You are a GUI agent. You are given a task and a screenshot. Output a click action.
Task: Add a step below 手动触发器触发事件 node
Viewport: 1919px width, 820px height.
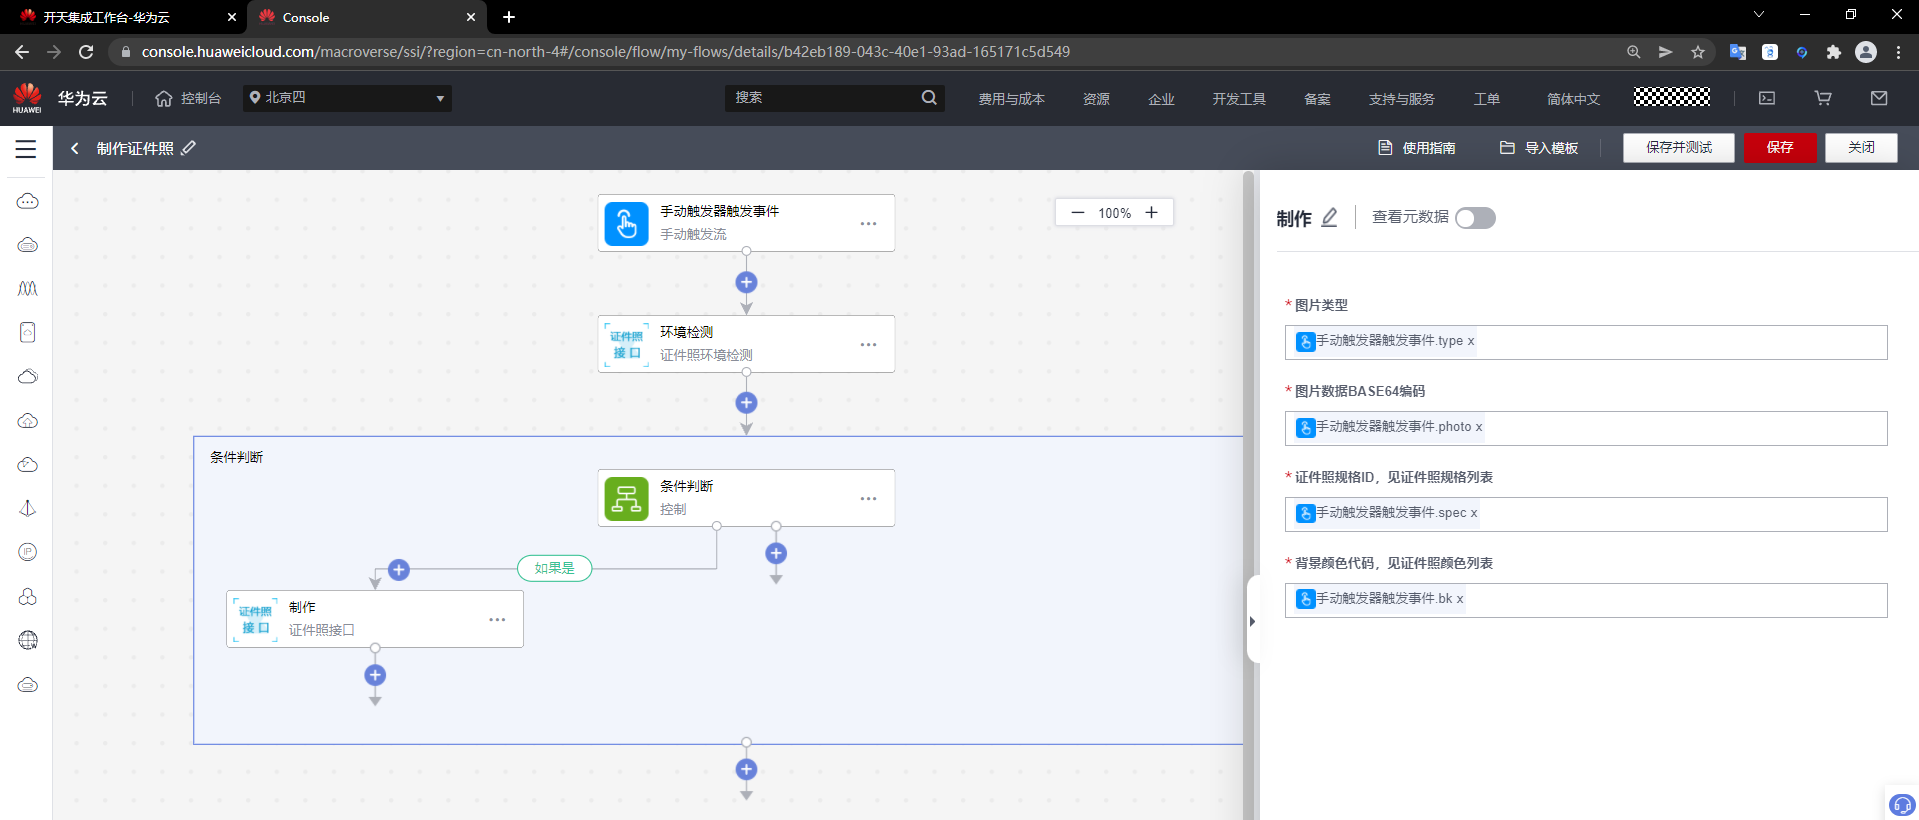click(x=746, y=282)
